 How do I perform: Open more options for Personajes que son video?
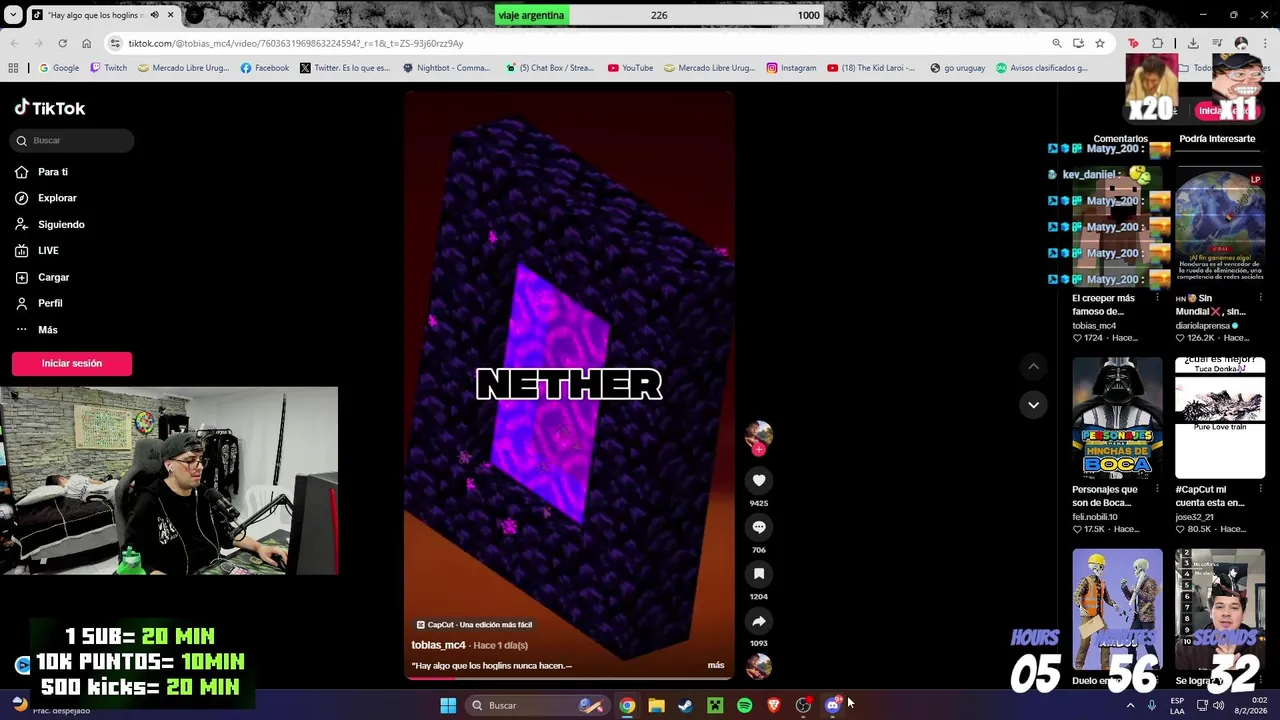click(1157, 490)
